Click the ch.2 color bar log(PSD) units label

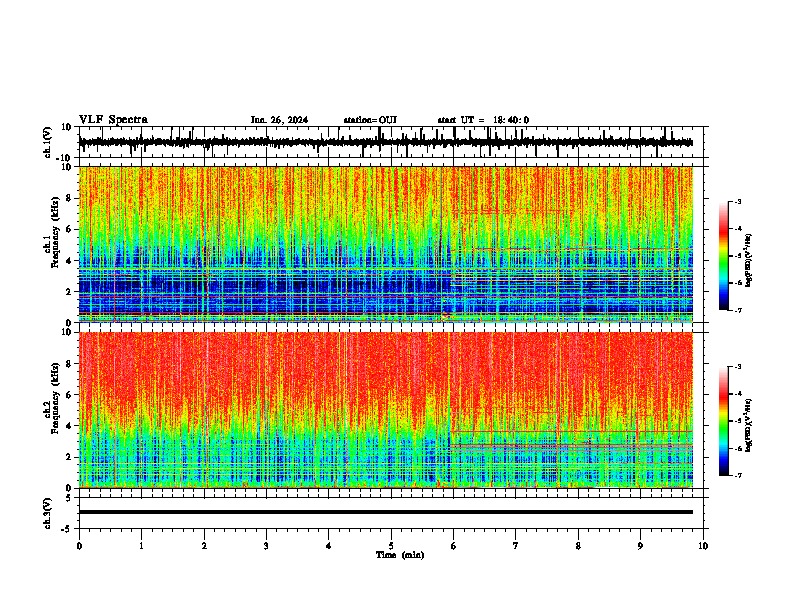tap(748, 425)
